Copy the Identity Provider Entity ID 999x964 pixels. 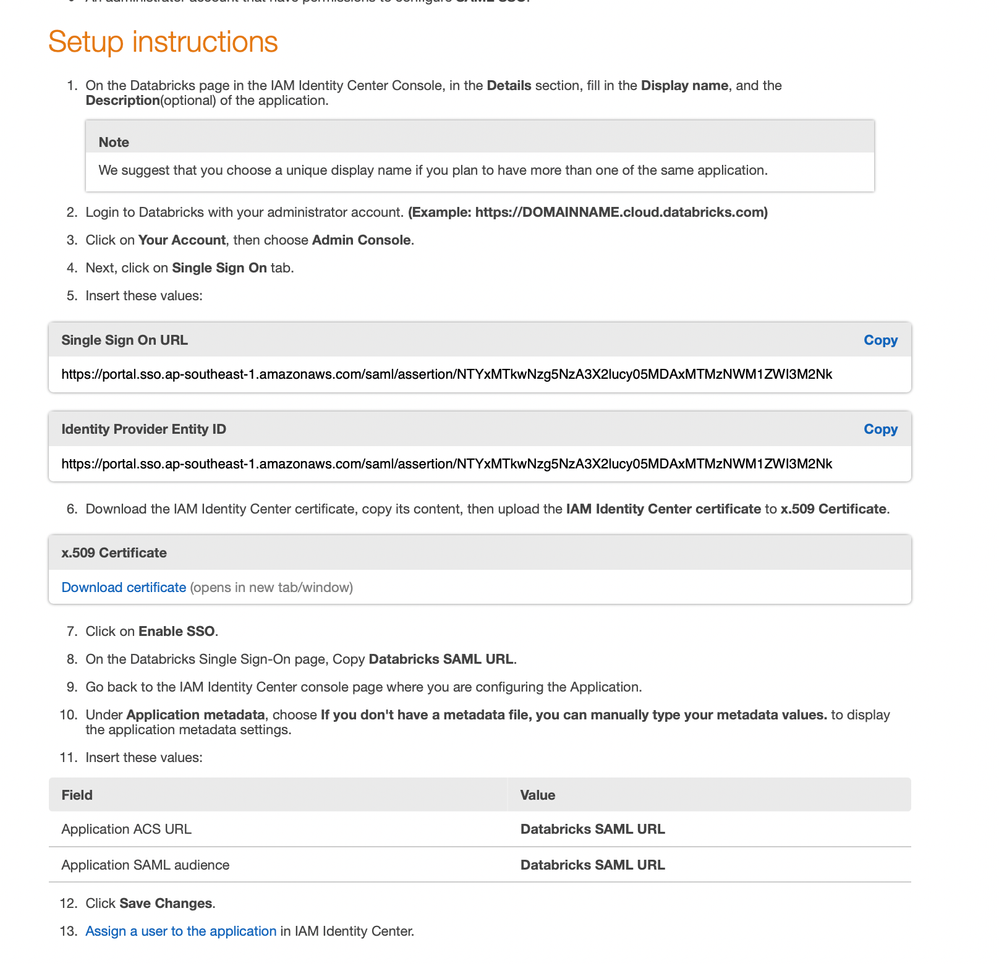(880, 429)
